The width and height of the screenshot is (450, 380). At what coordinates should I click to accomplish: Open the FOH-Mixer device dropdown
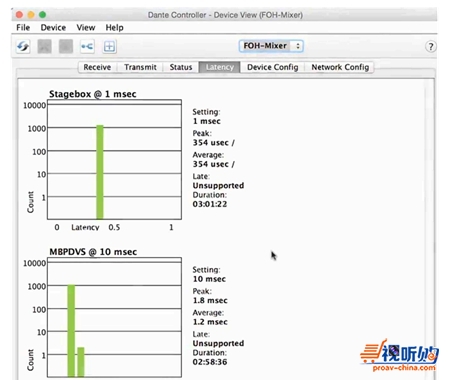(x=271, y=46)
